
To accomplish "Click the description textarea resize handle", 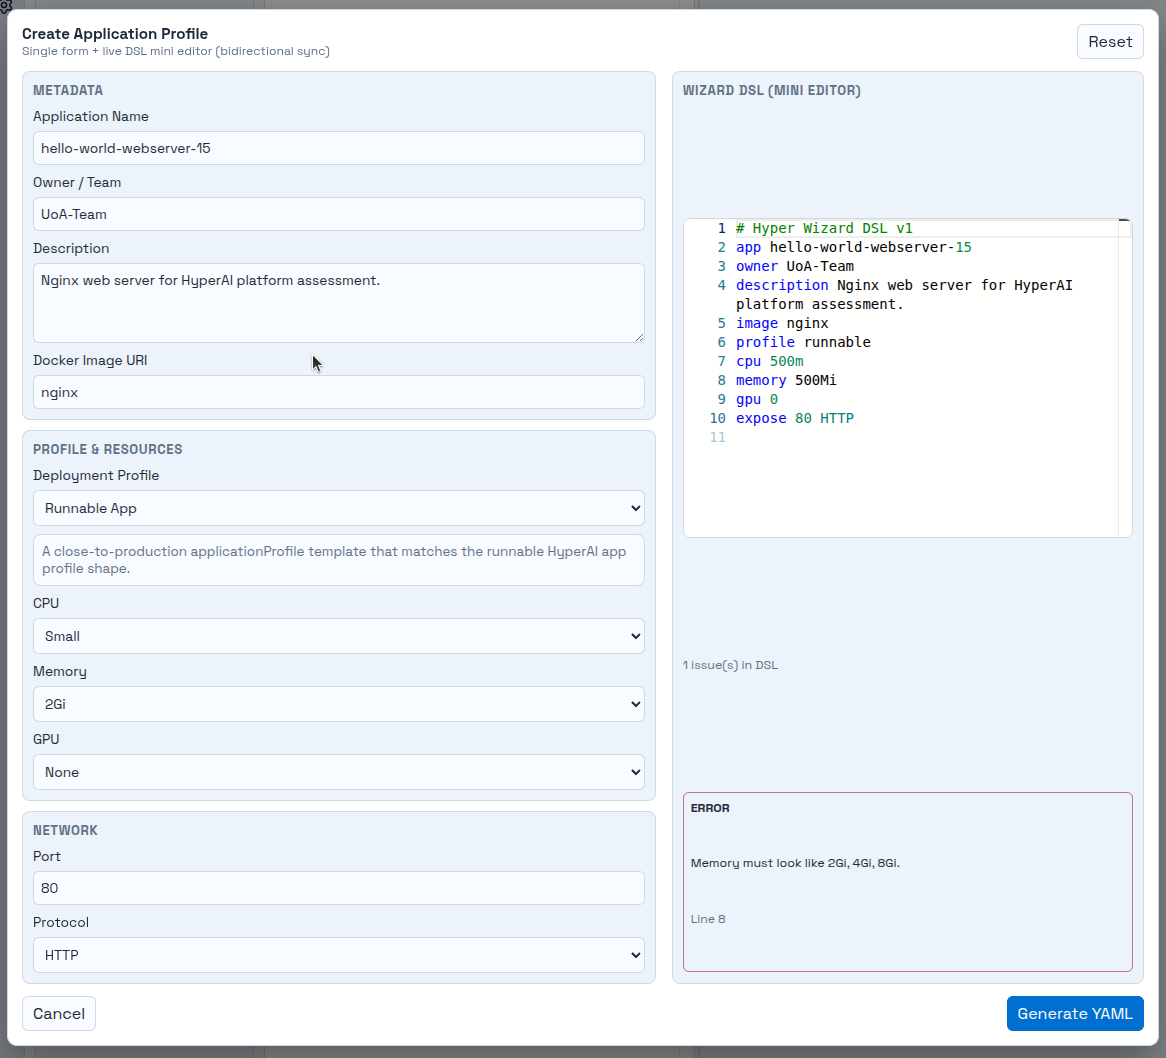I will [x=639, y=337].
